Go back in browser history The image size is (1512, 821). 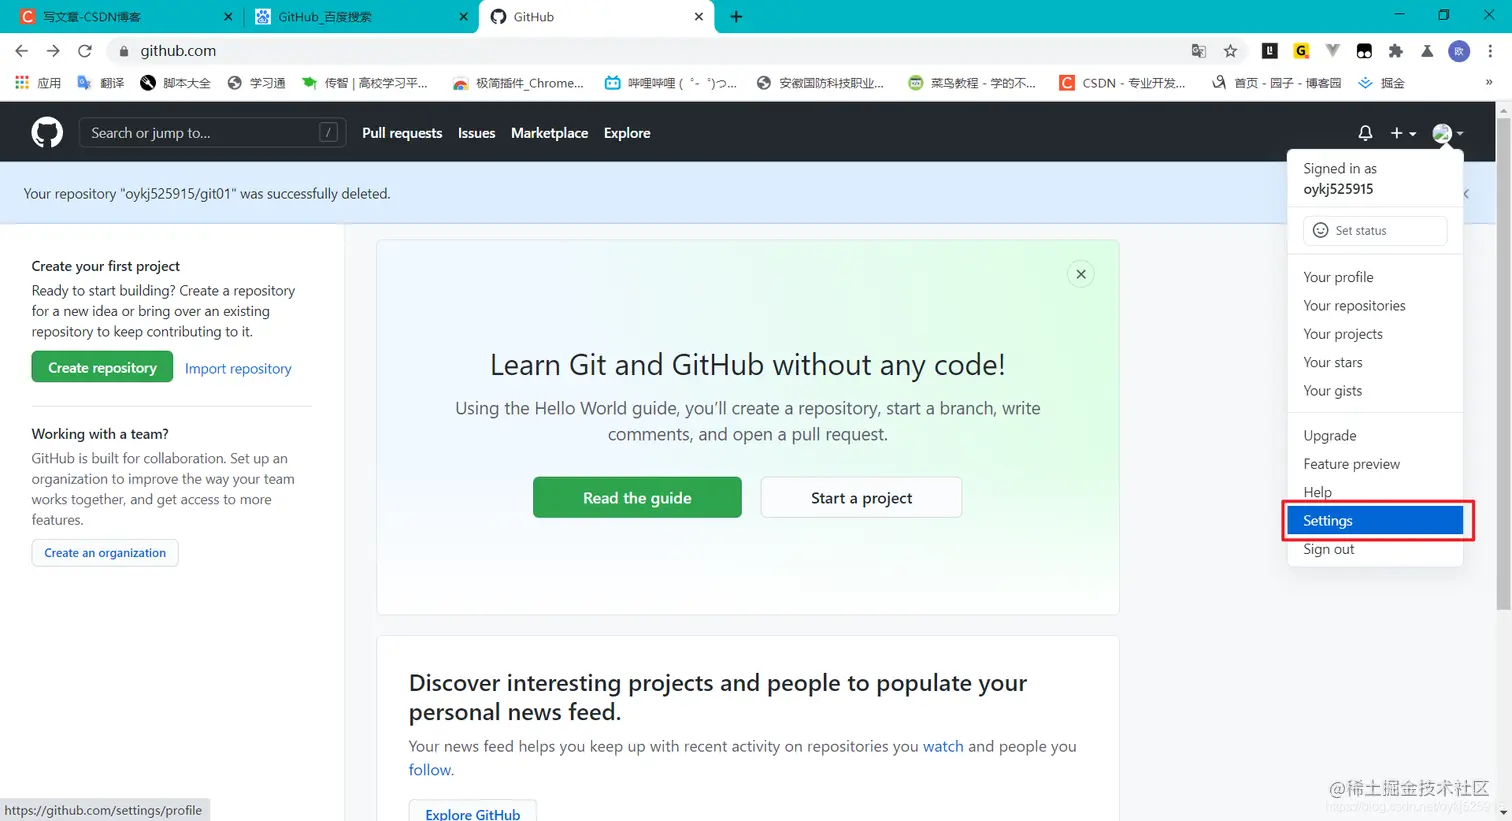tap(22, 51)
